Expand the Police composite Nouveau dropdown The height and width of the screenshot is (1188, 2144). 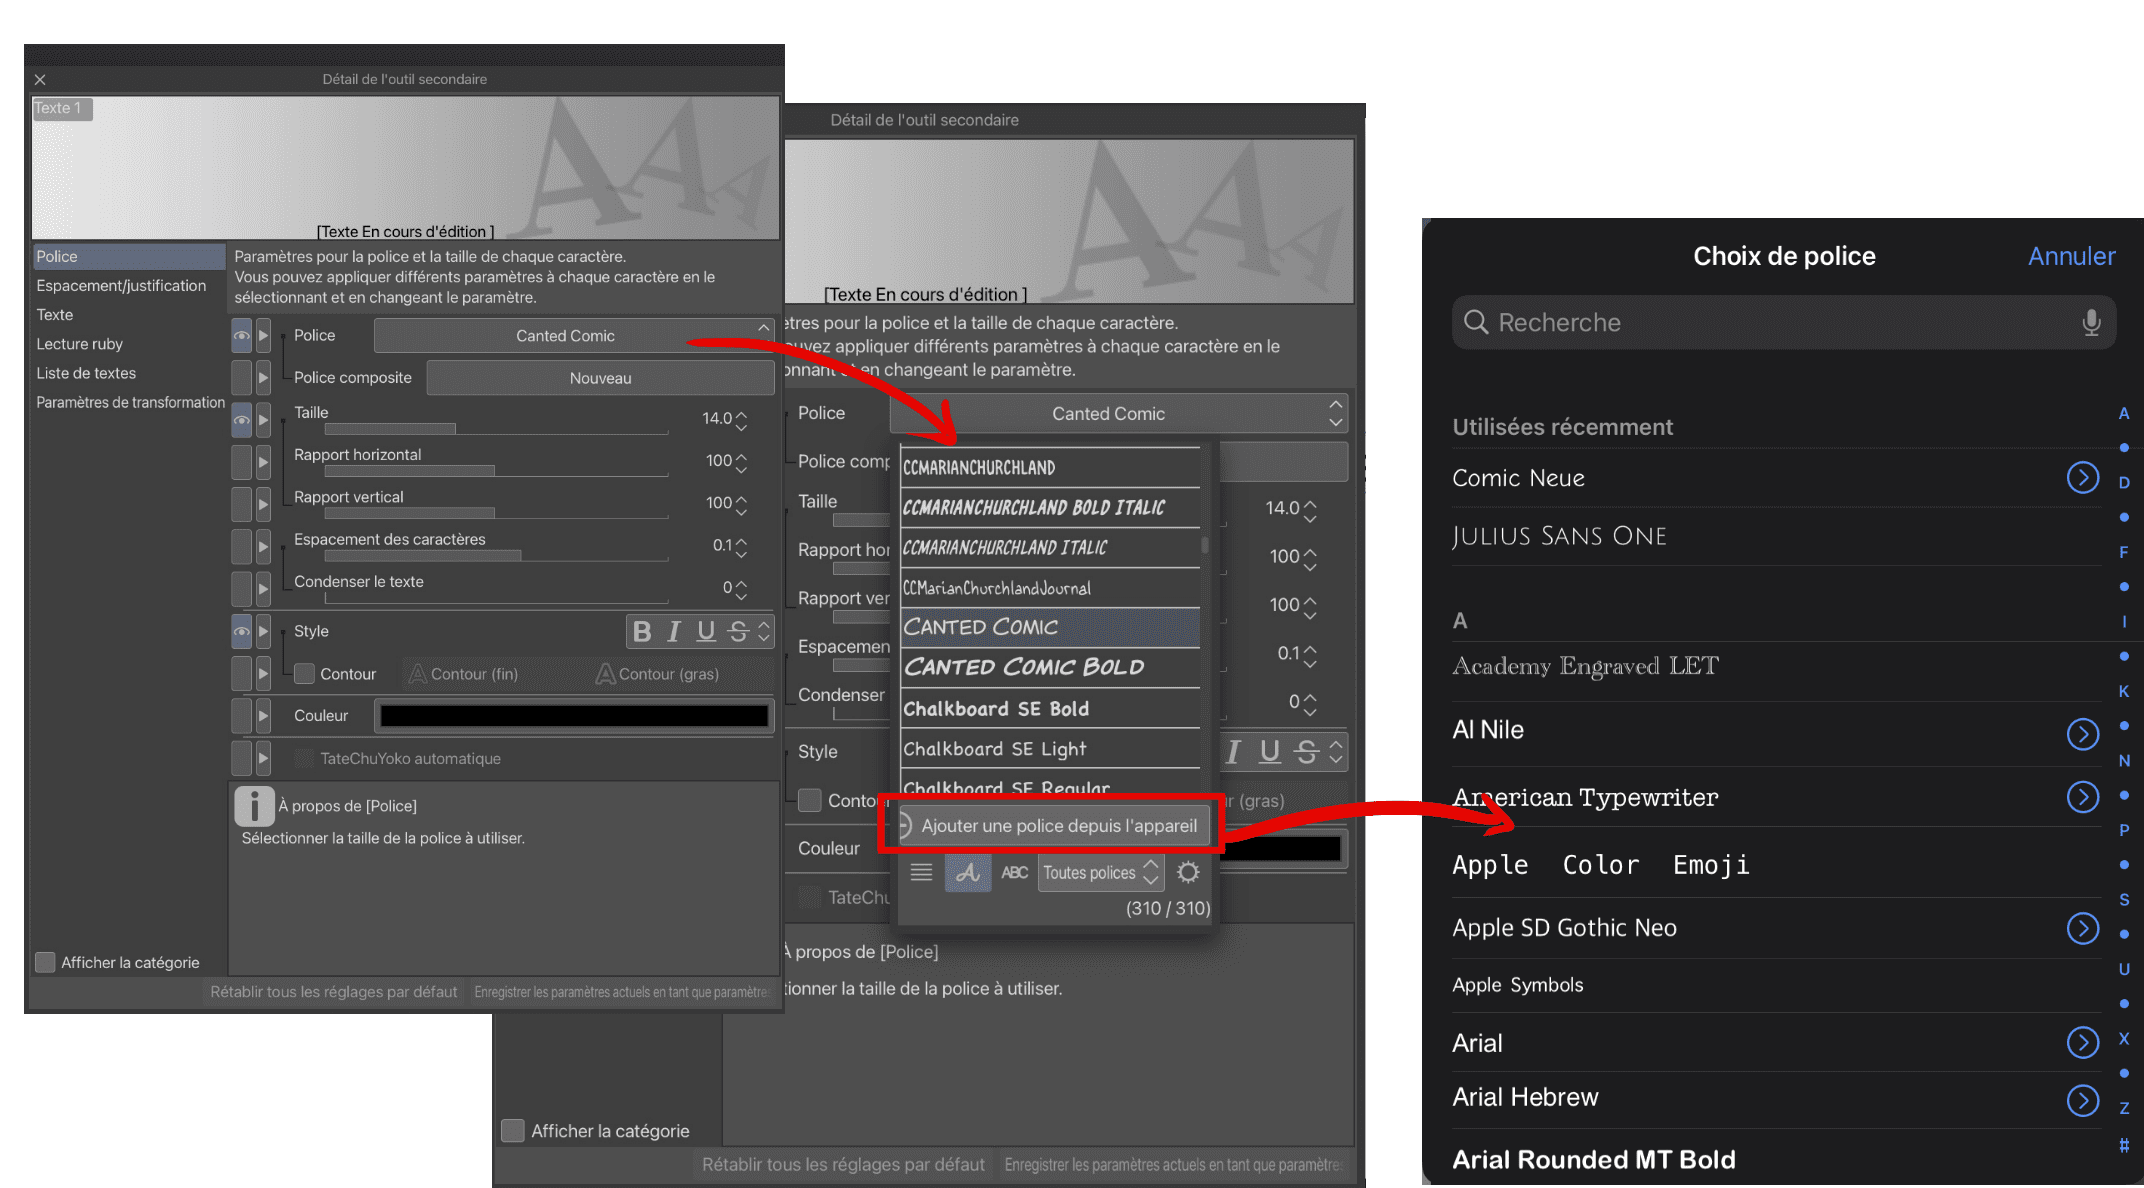(x=595, y=376)
